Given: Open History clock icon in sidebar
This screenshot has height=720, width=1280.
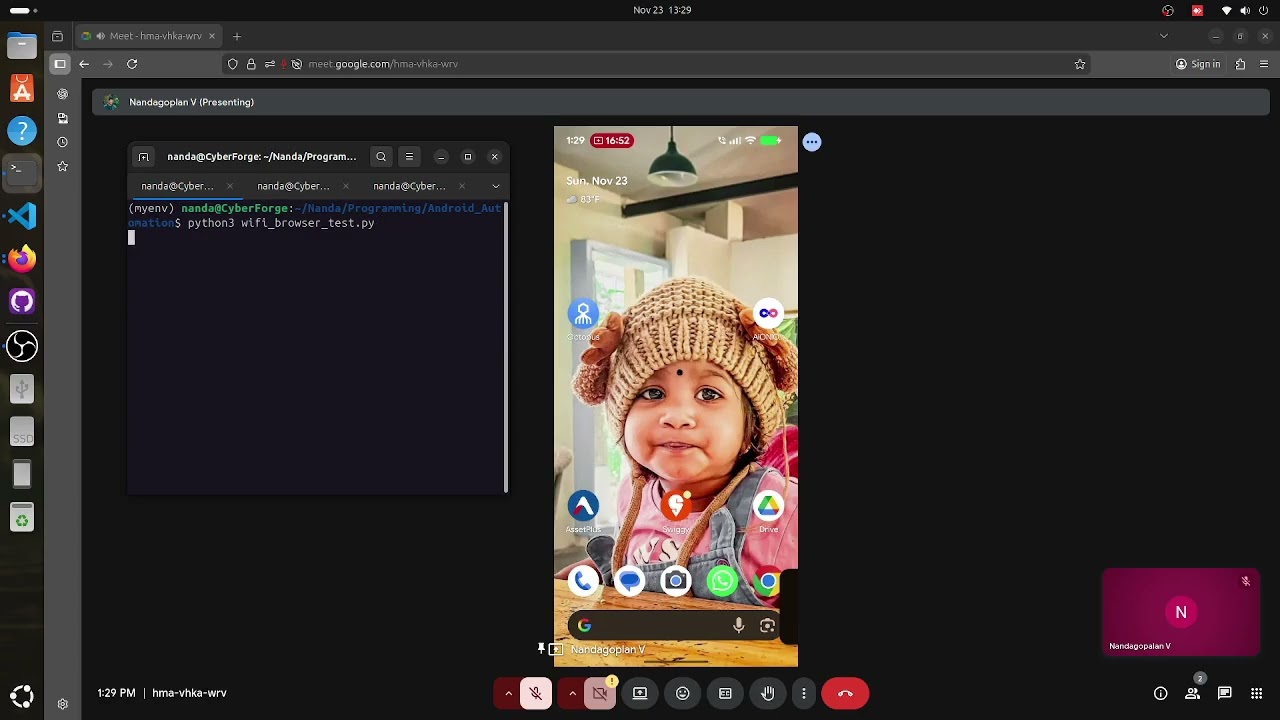Looking at the screenshot, I should click(62, 142).
